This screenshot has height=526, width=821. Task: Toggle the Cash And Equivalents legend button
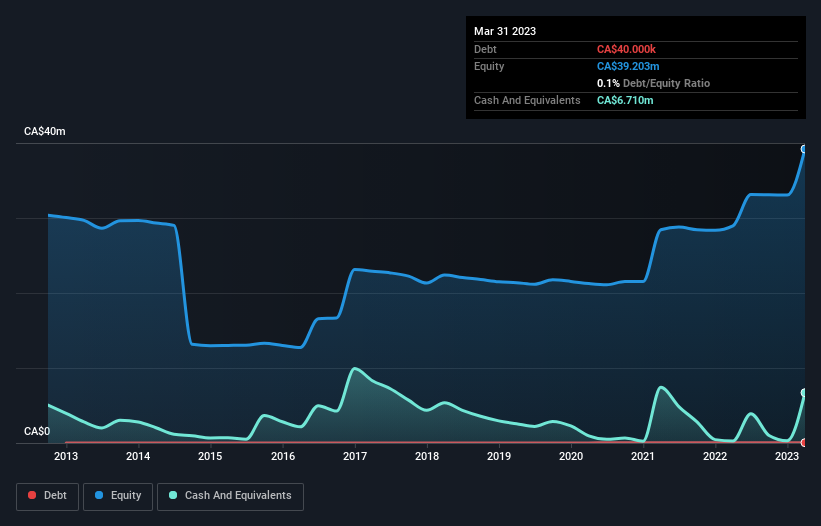tap(230, 496)
